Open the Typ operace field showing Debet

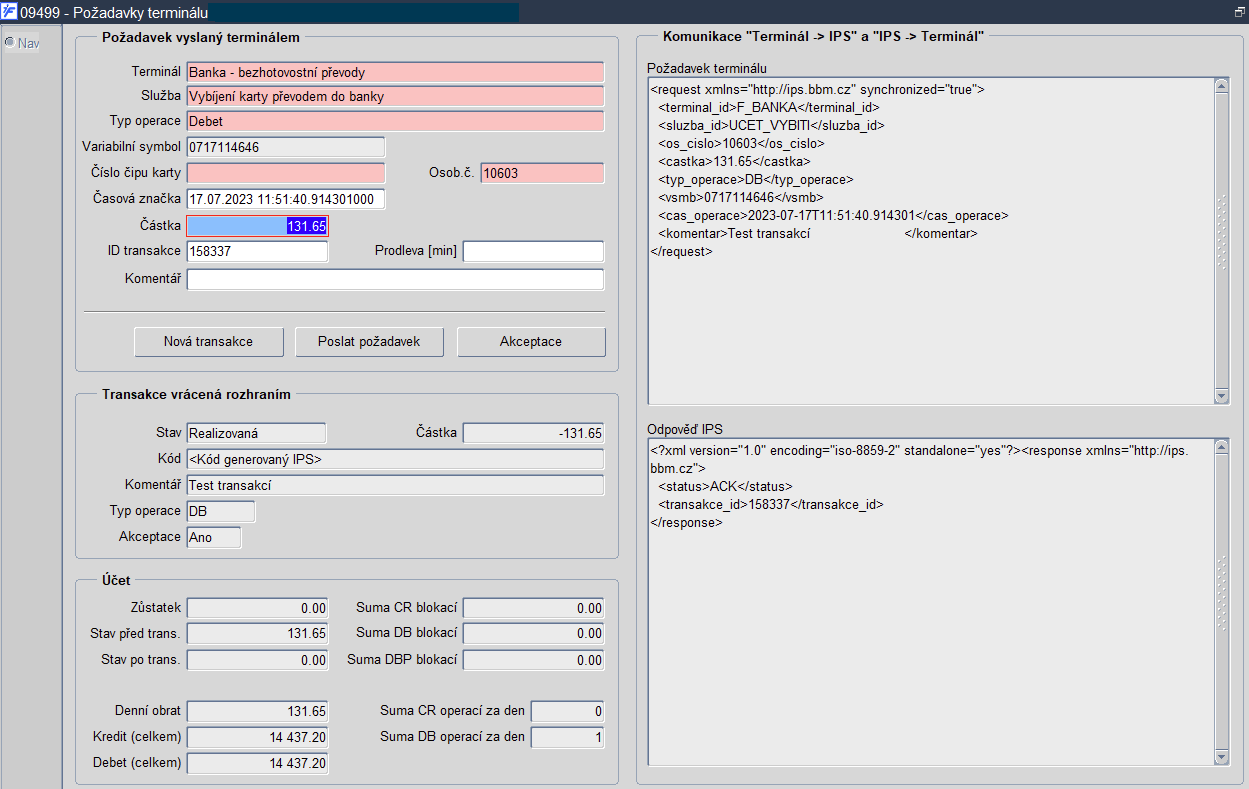pyautogui.click(x=395, y=120)
